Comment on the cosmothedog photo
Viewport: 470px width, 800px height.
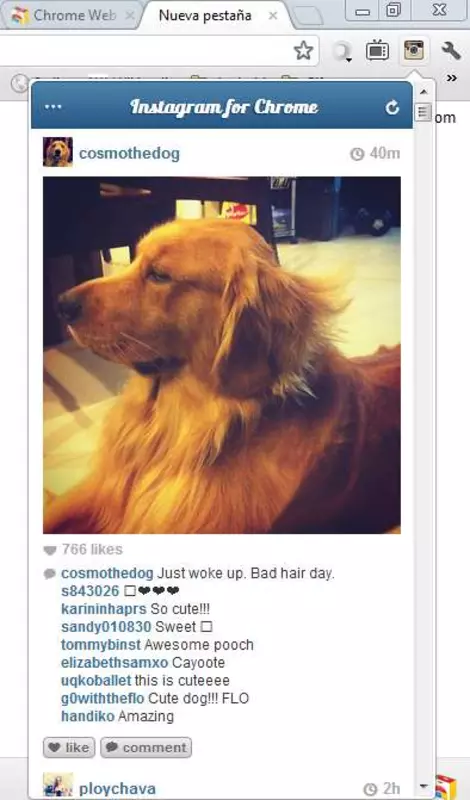tap(146, 747)
